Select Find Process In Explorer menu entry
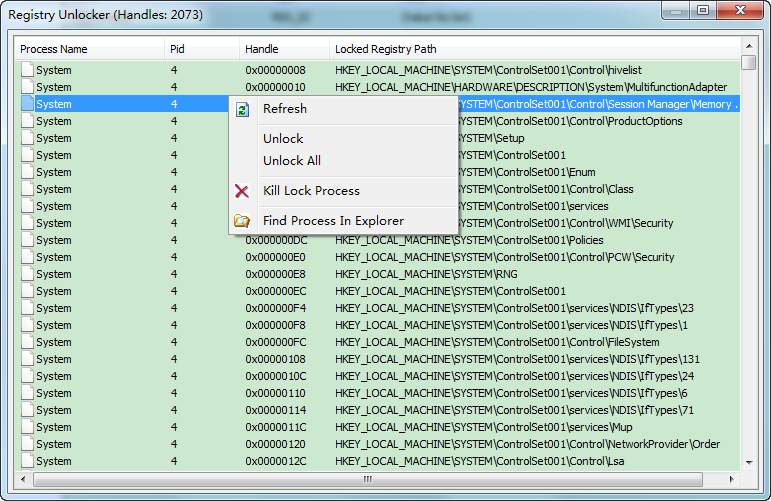The image size is (771, 501). pyautogui.click(x=333, y=221)
